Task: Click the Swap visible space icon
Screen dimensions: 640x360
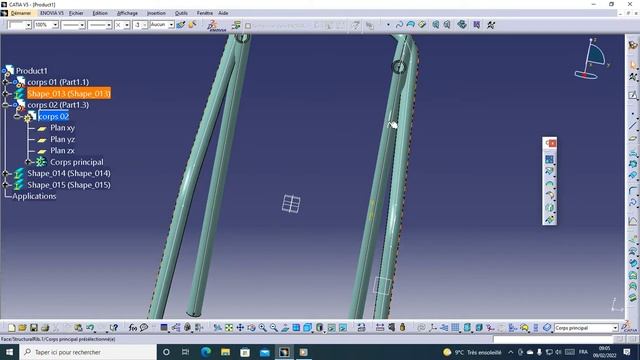Action: [343, 328]
